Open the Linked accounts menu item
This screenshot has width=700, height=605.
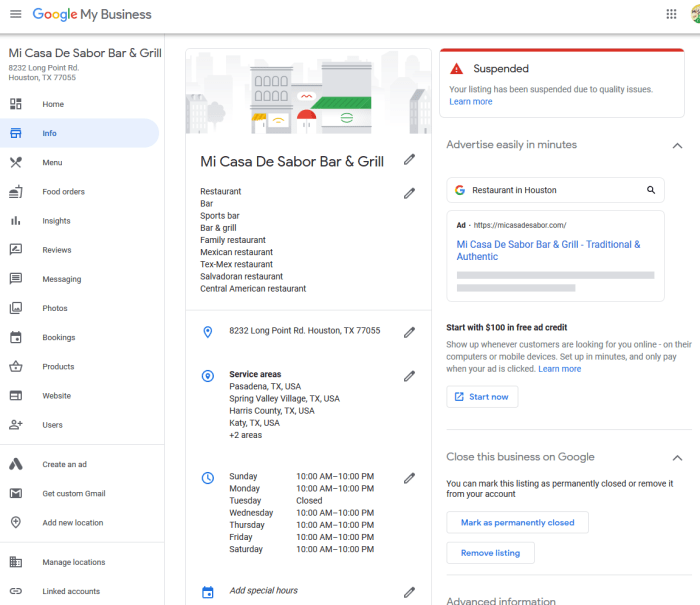(71, 591)
